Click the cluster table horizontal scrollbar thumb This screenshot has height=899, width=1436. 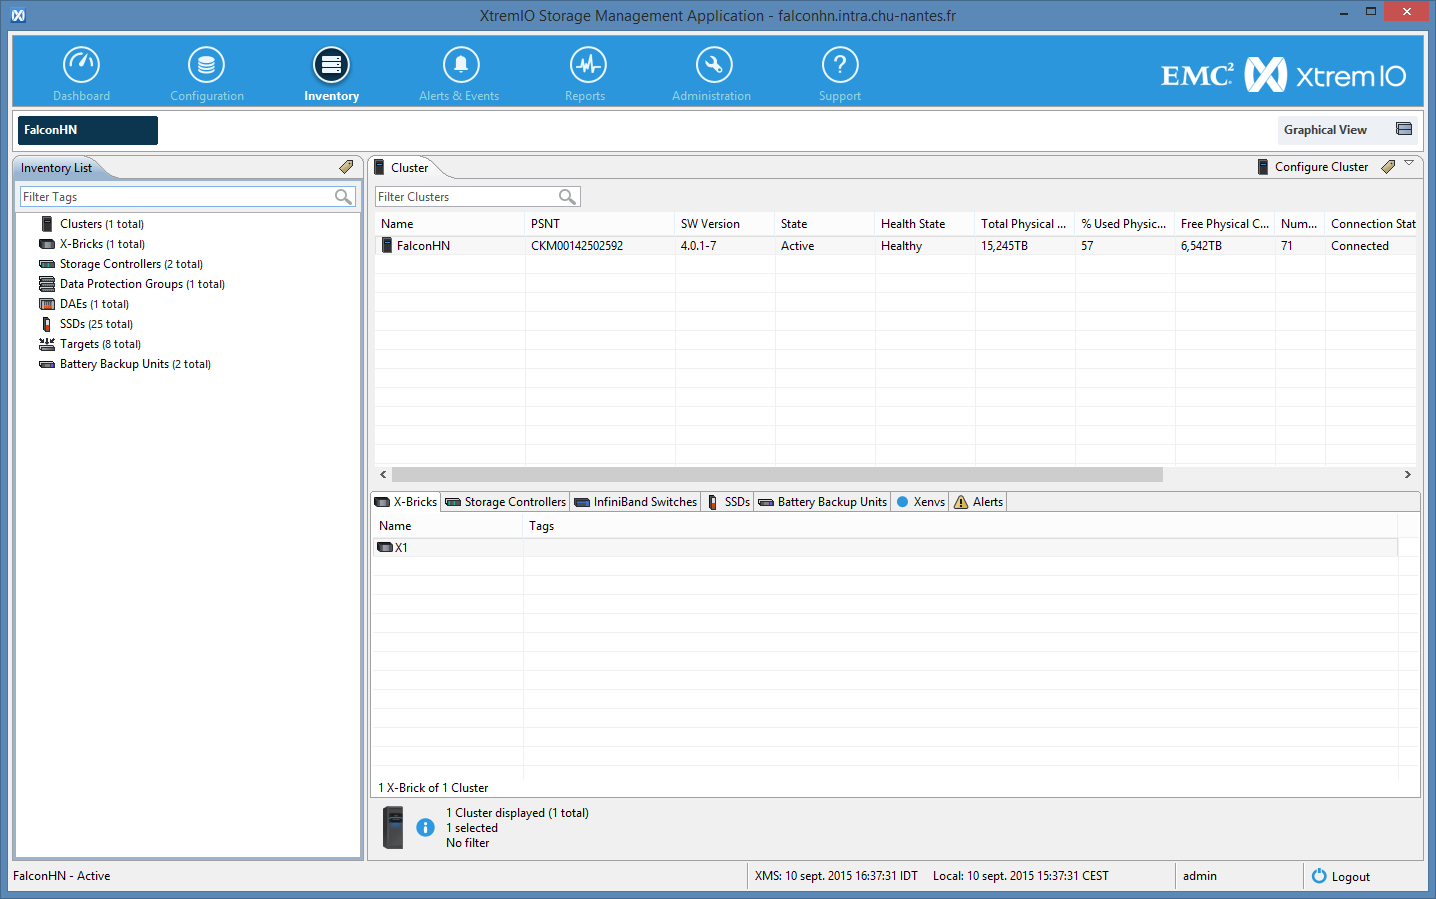pyautogui.click(x=777, y=475)
